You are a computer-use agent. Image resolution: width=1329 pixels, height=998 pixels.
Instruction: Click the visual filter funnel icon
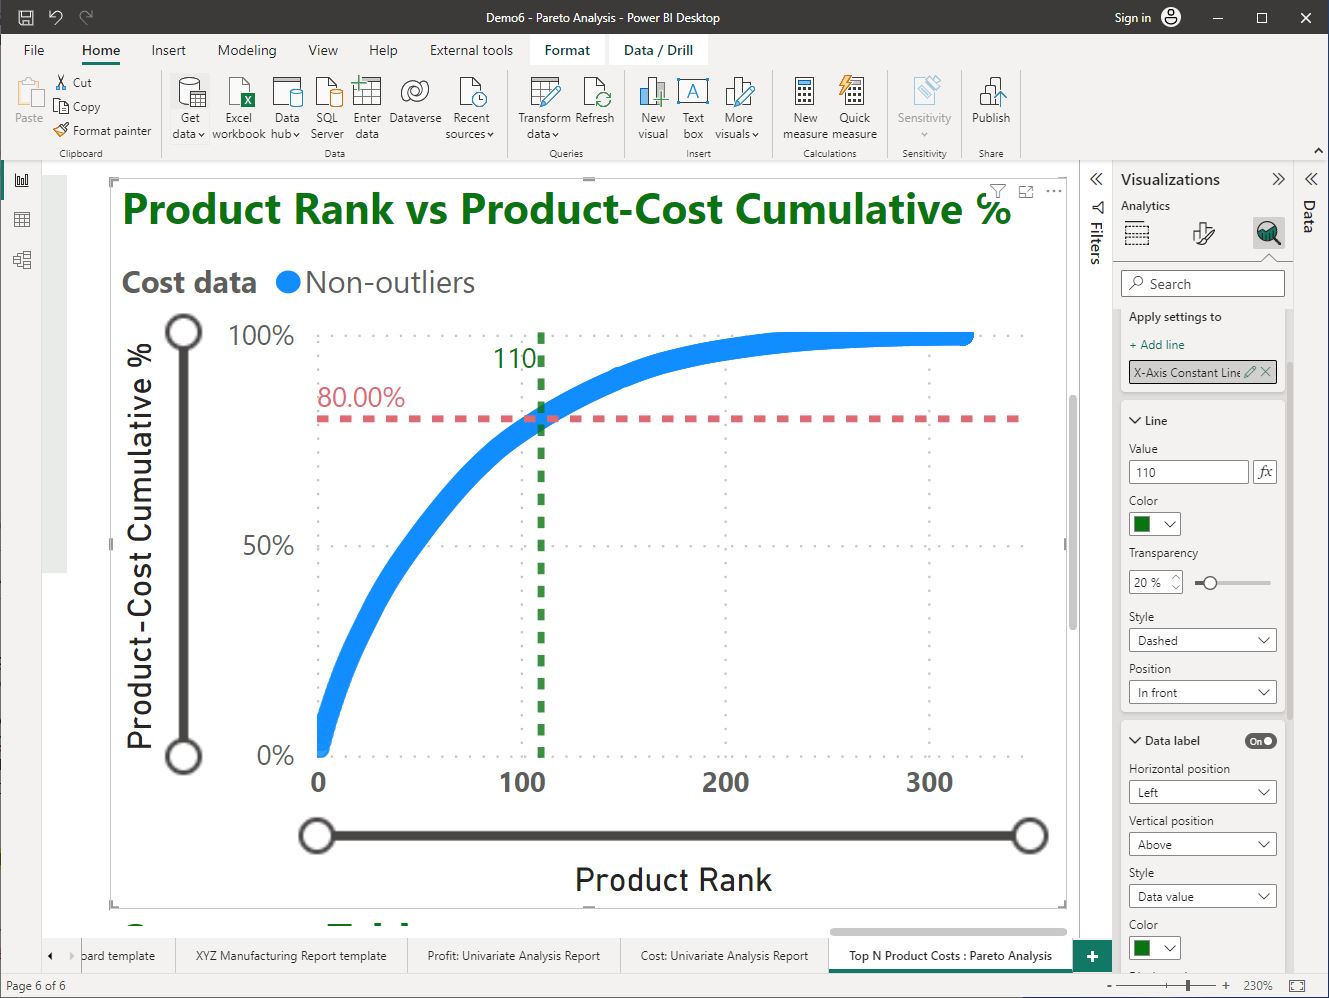tap(997, 190)
